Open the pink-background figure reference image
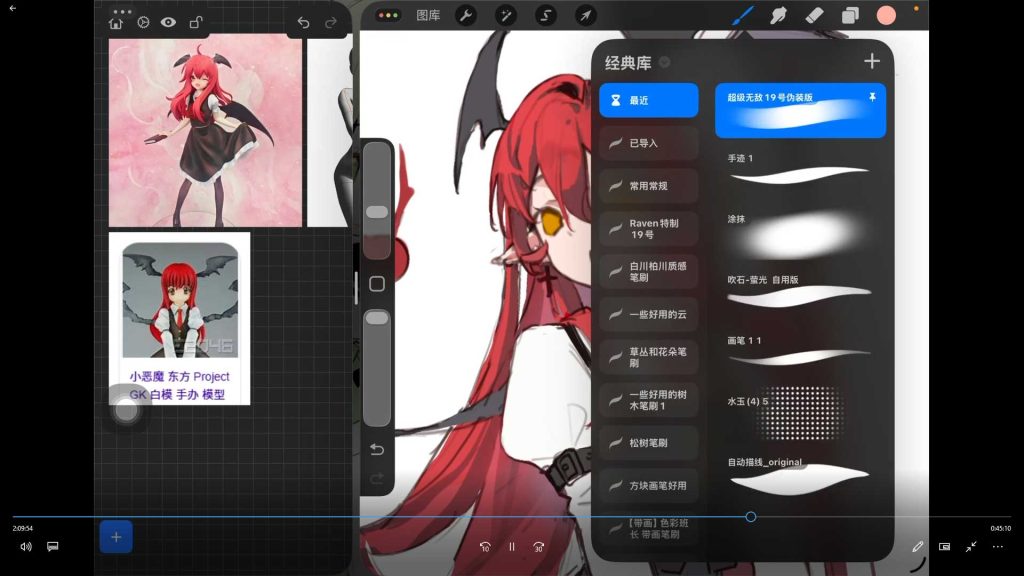1024x576 pixels. (205, 132)
